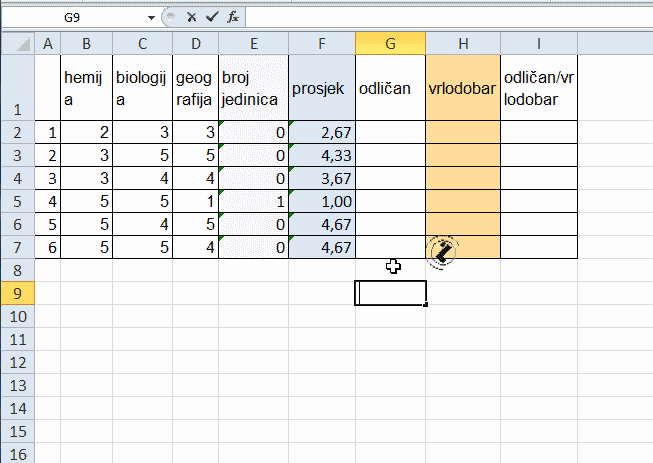Viewport: 653px width, 463px height.
Task: Click the Enter checkmark icon in formula bar
Action: pyautogui.click(x=212, y=17)
